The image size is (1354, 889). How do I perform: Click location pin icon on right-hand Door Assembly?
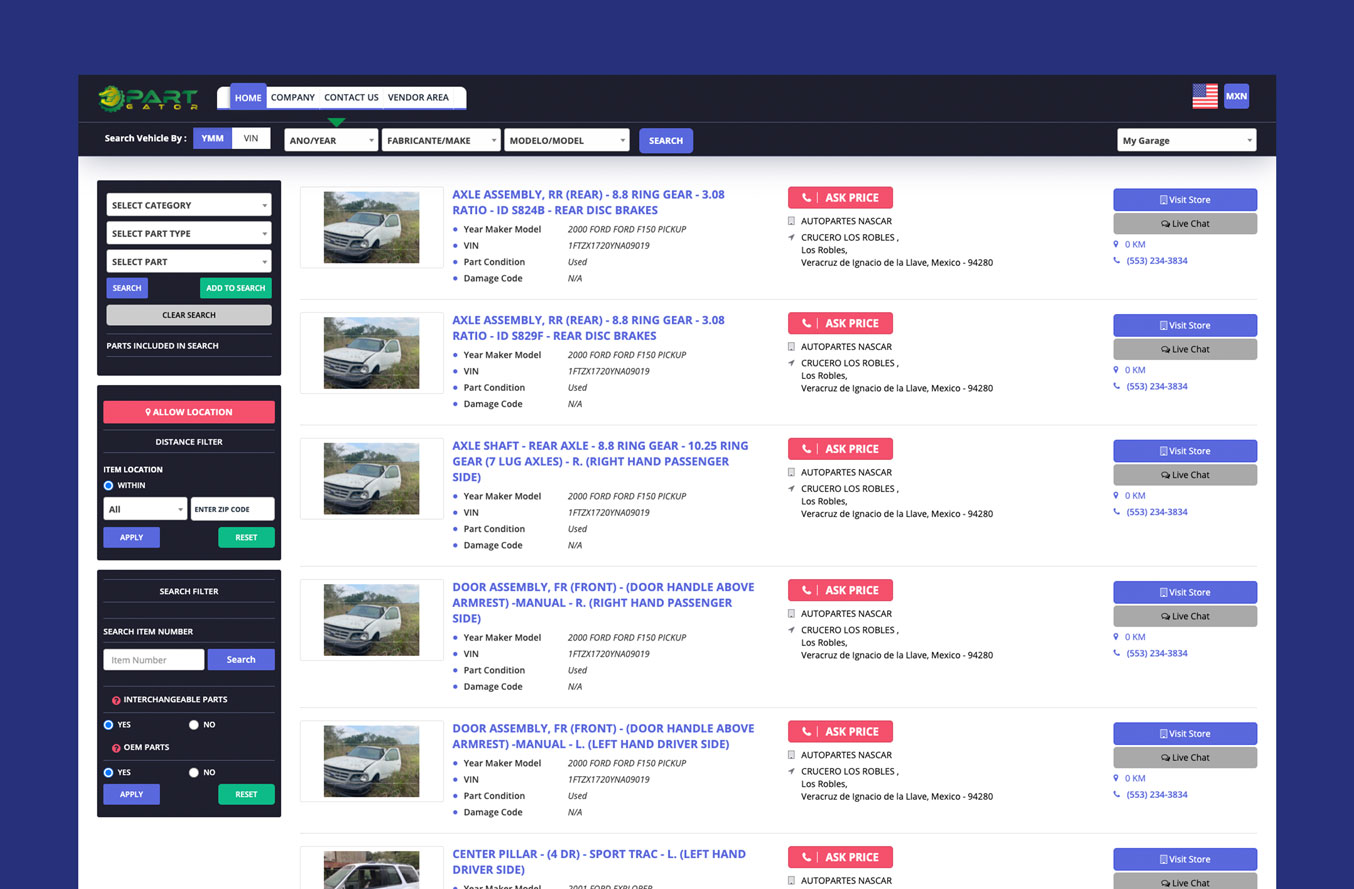tap(1116, 637)
